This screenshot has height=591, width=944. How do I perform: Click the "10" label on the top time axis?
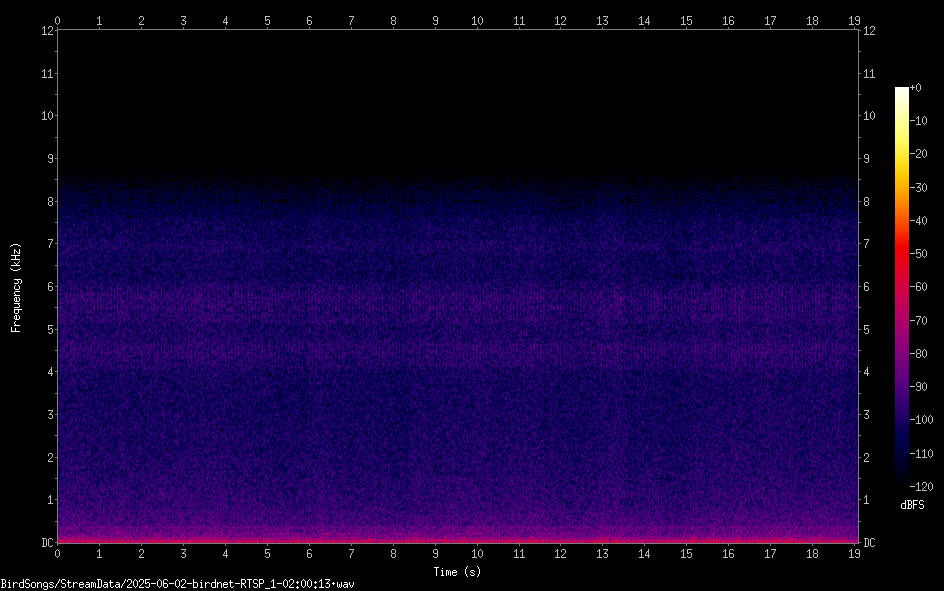(477, 21)
